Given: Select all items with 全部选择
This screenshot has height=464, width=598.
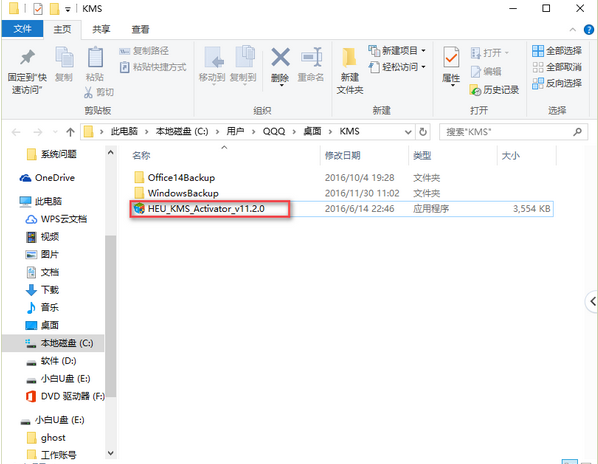Looking at the screenshot, I should click(557, 51).
